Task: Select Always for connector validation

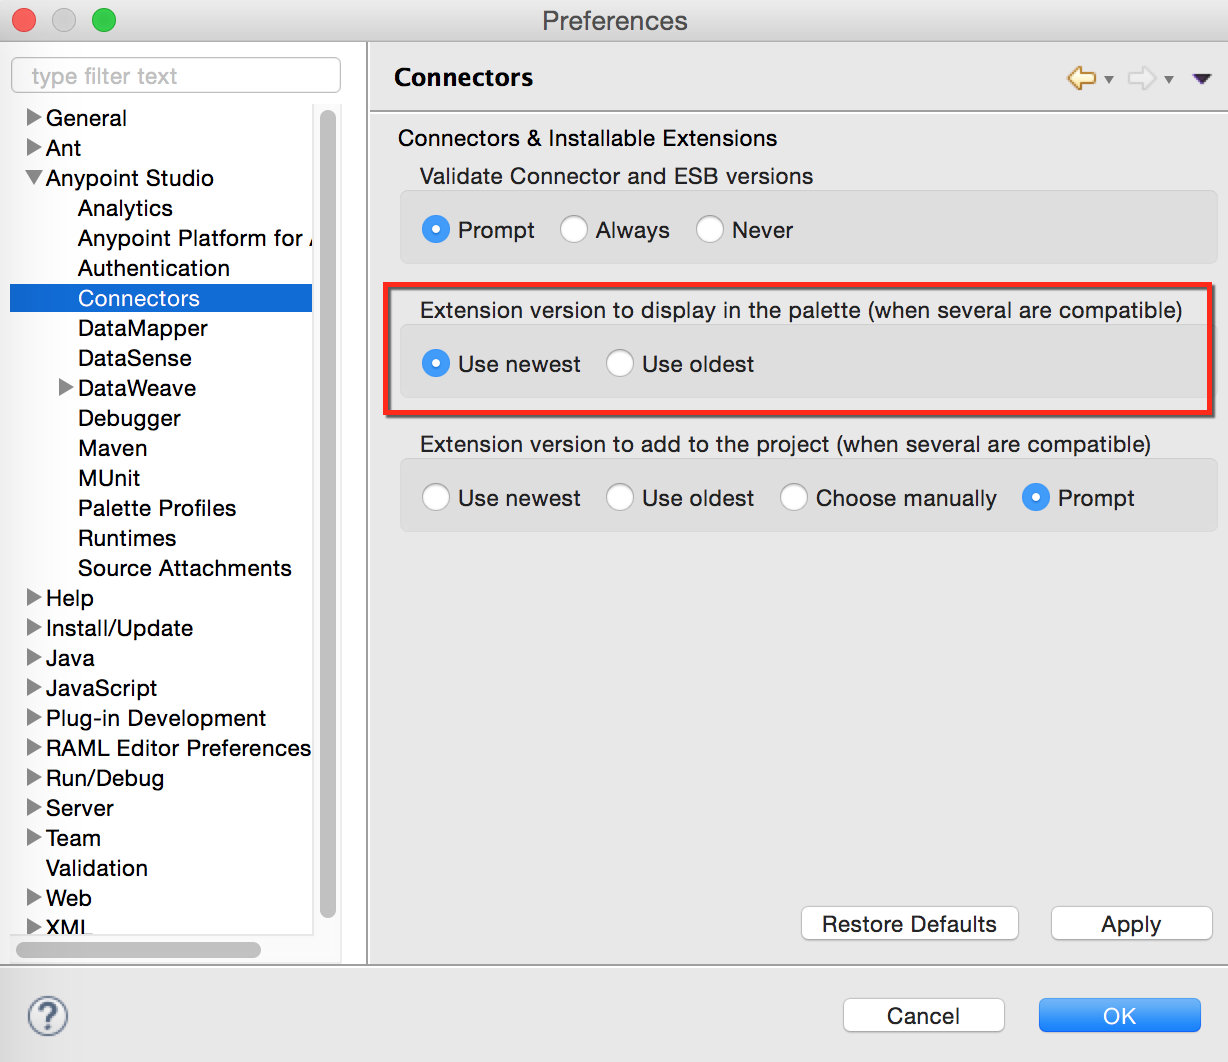Action: (x=574, y=230)
